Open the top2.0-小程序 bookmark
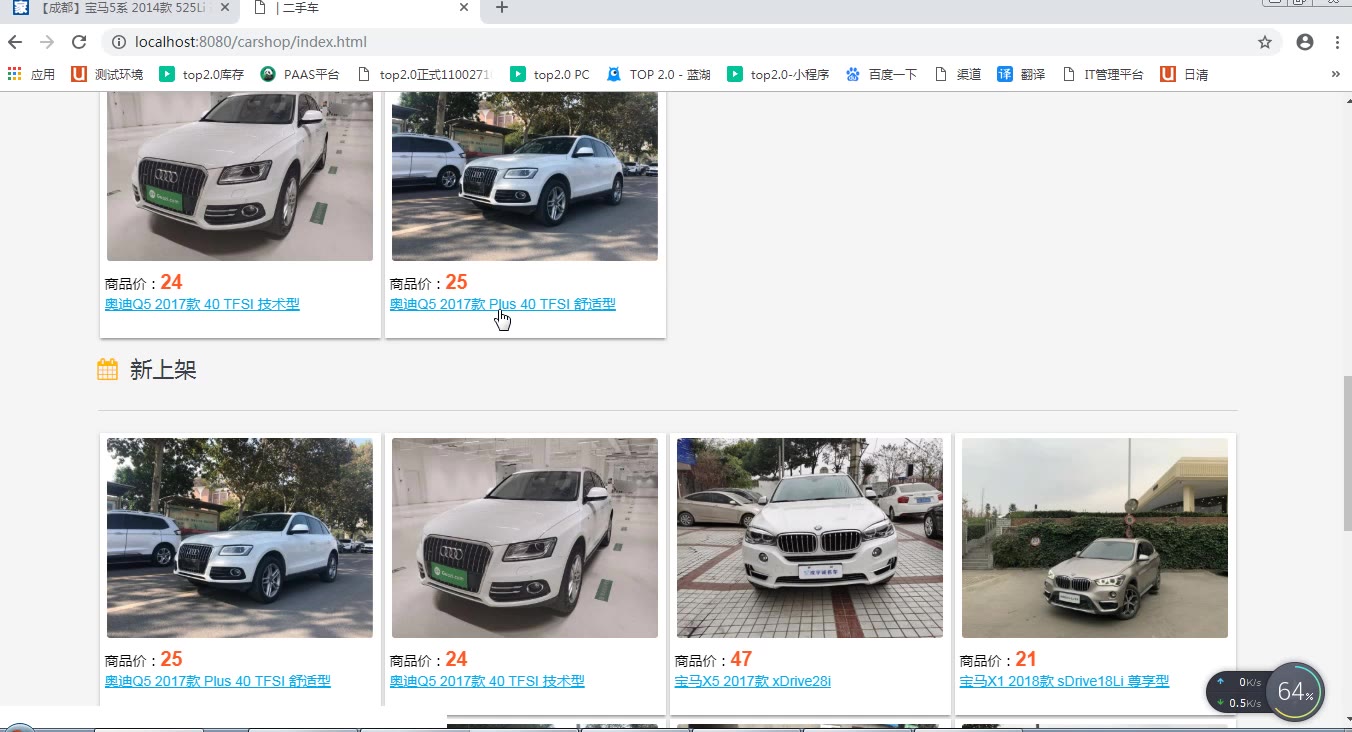 coord(778,74)
